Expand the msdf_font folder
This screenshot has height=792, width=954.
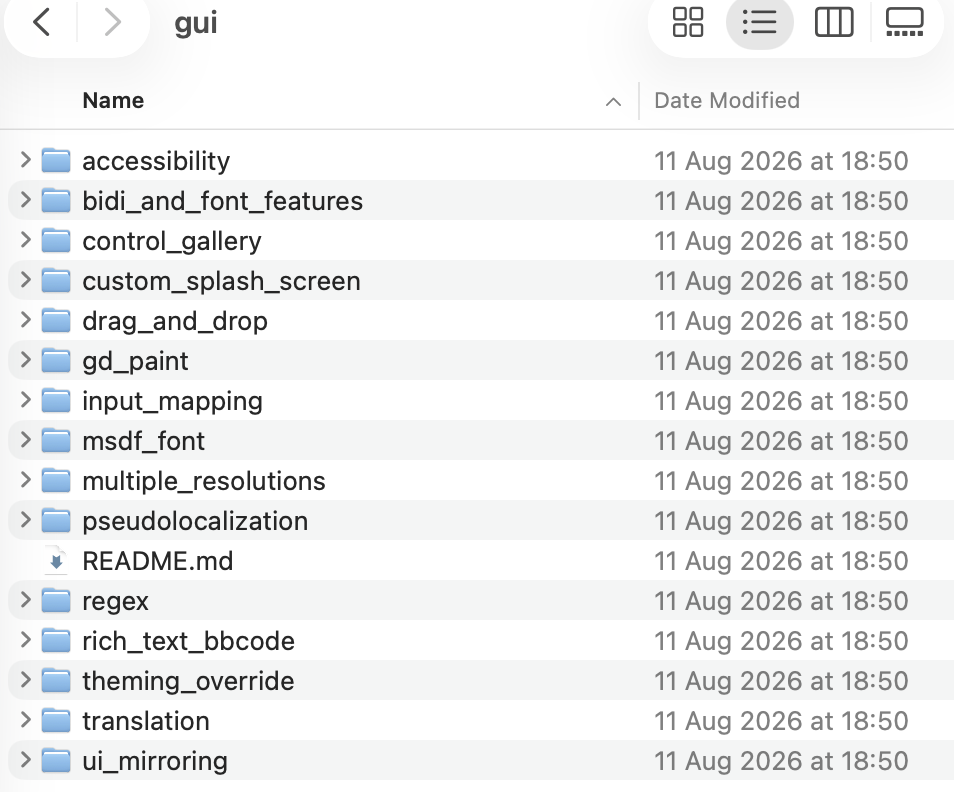(x=26, y=441)
